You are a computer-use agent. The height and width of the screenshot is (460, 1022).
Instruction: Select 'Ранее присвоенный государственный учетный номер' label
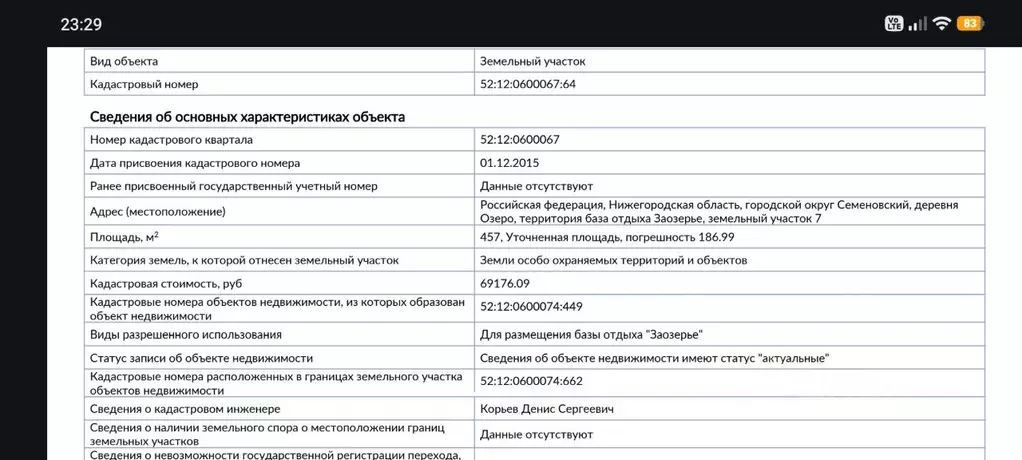pos(233,186)
